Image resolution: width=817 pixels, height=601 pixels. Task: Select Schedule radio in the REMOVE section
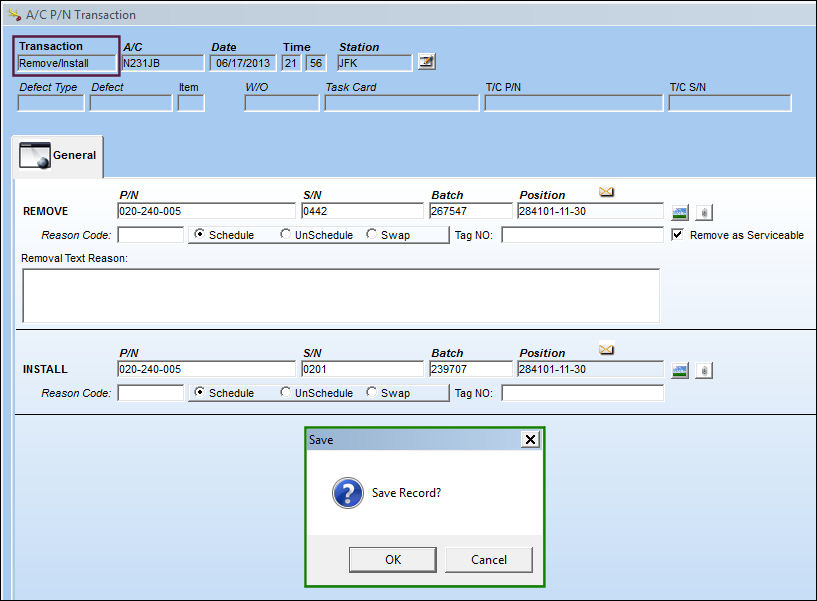[x=199, y=235]
